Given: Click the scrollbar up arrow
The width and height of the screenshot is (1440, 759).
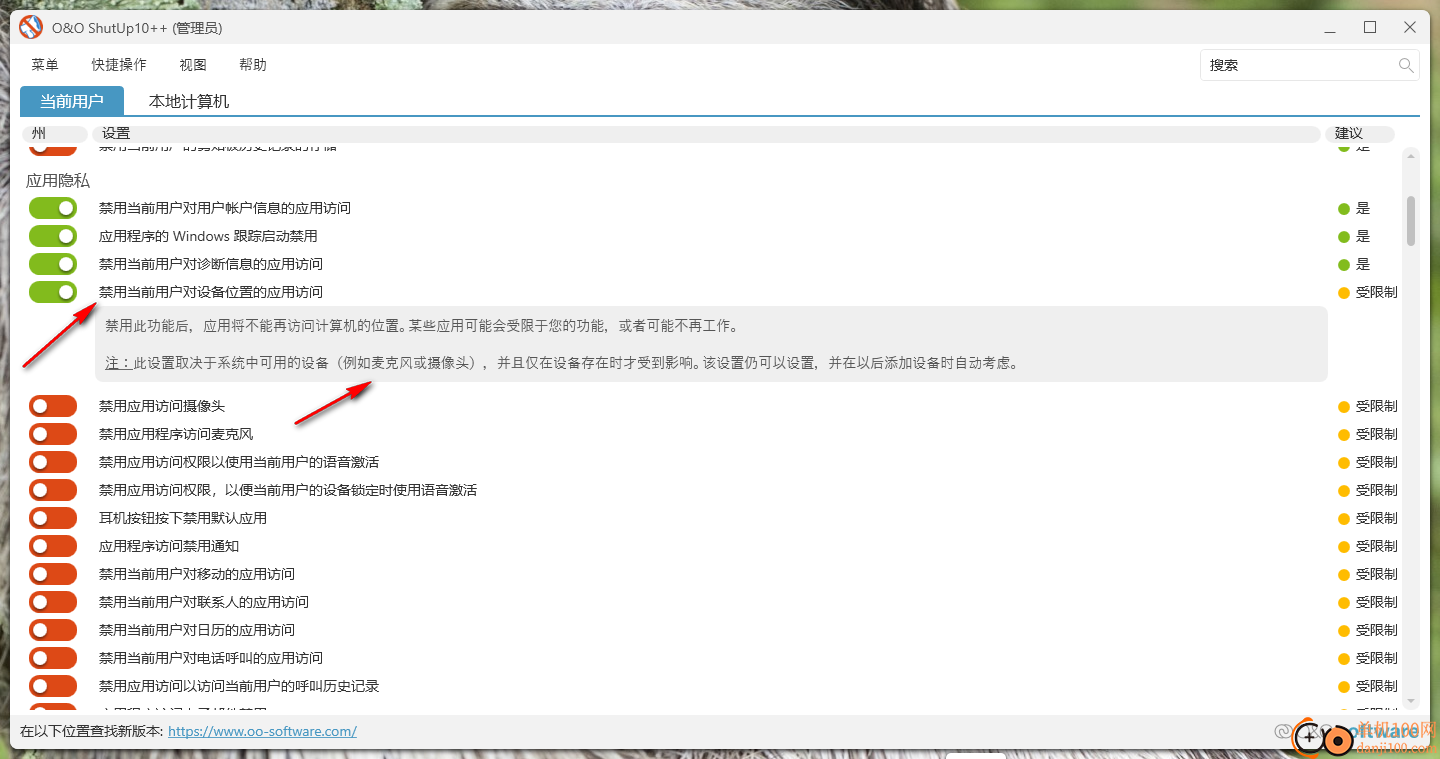Looking at the screenshot, I should point(1411,156).
